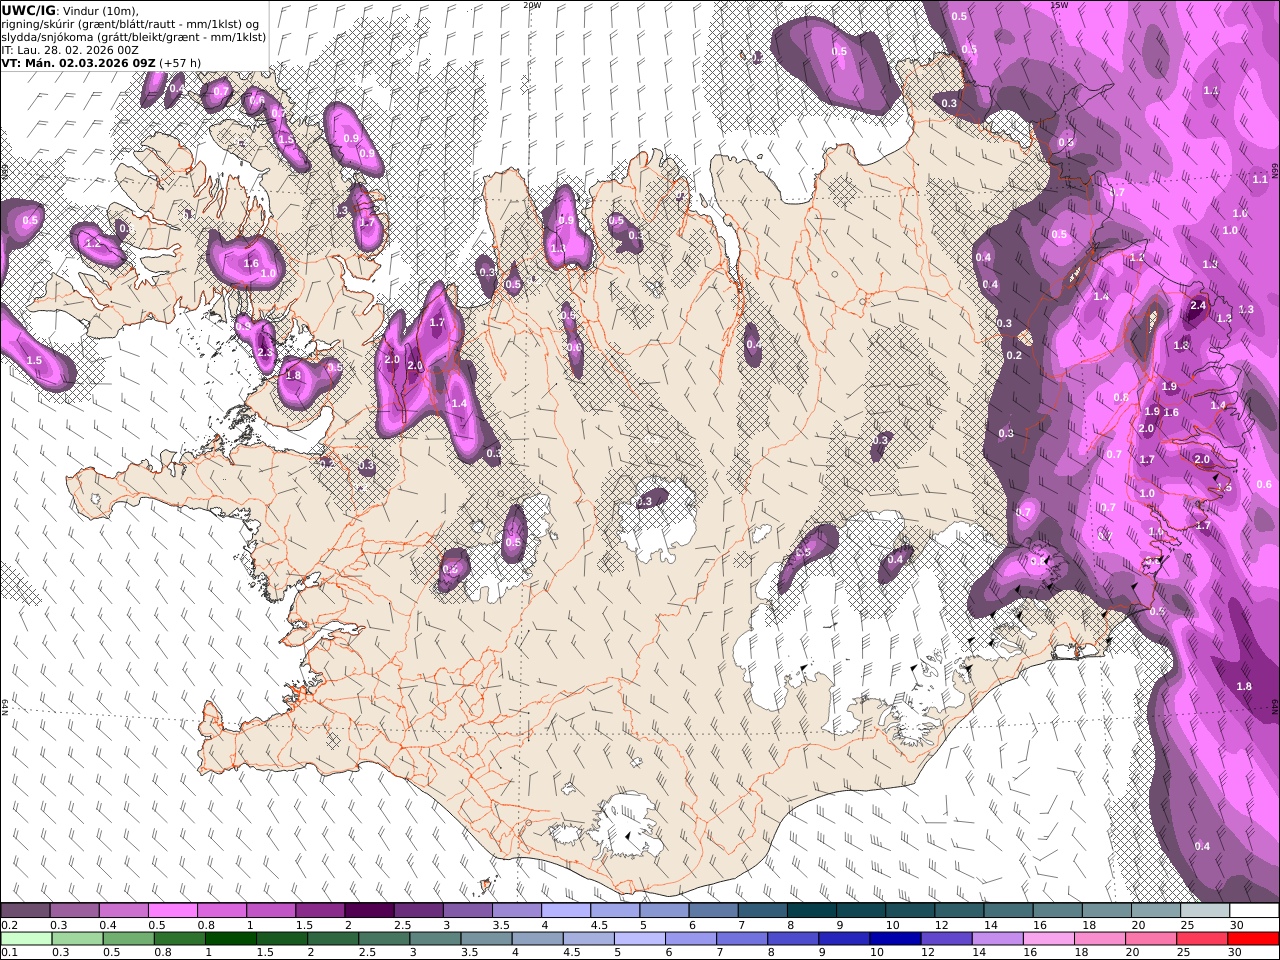Click the top legend swatch between 0.2 and 0.3

pyautogui.click(x=25, y=911)
